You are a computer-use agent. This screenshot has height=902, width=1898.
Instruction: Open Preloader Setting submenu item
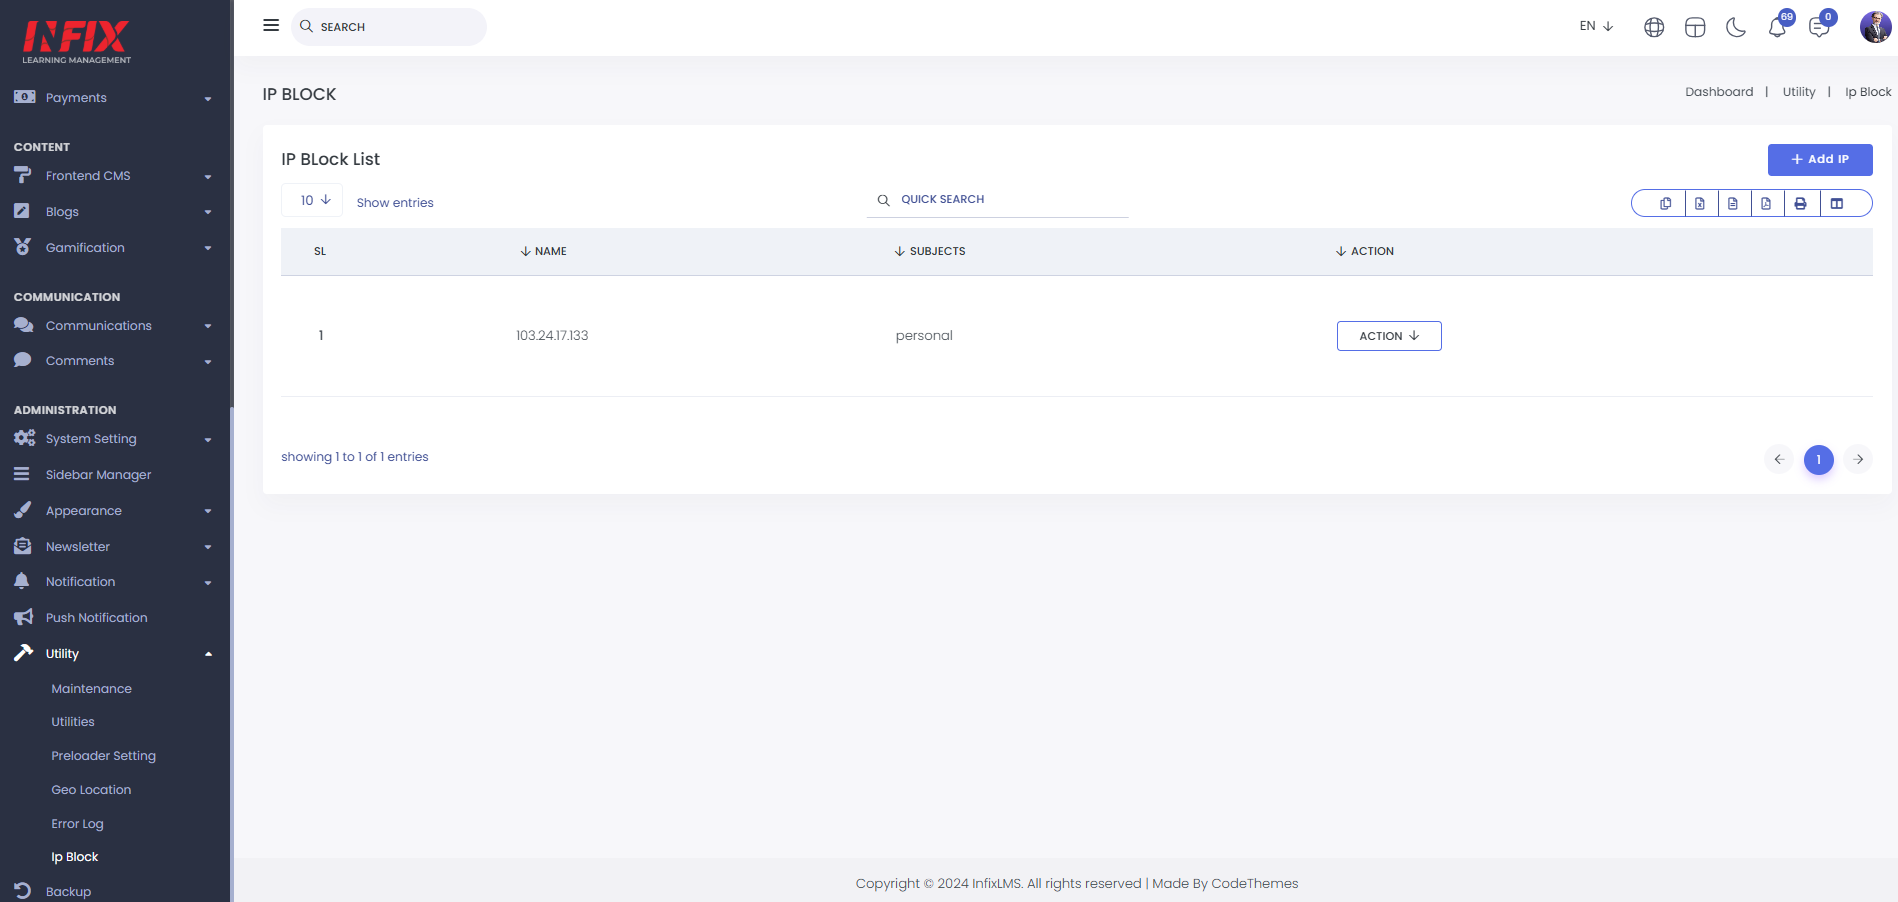[103, 755]
